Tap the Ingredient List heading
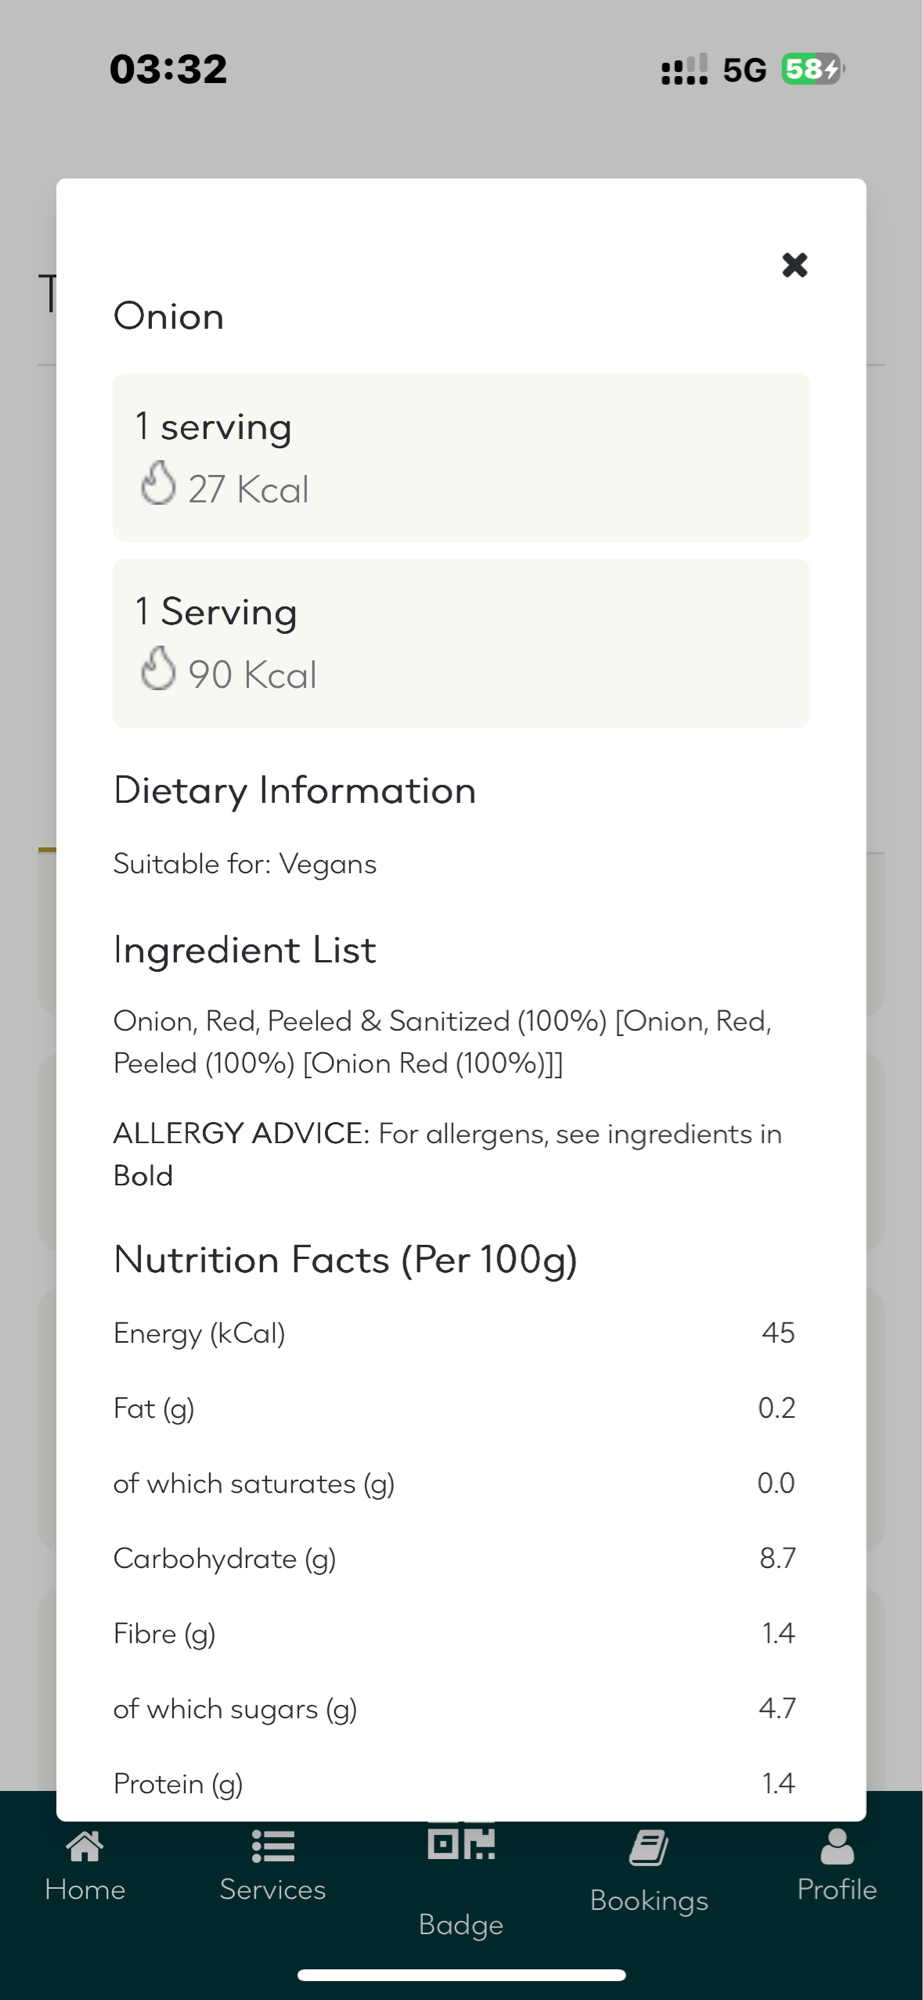The width and height of the screenshot is (923, 2000). 244,950
